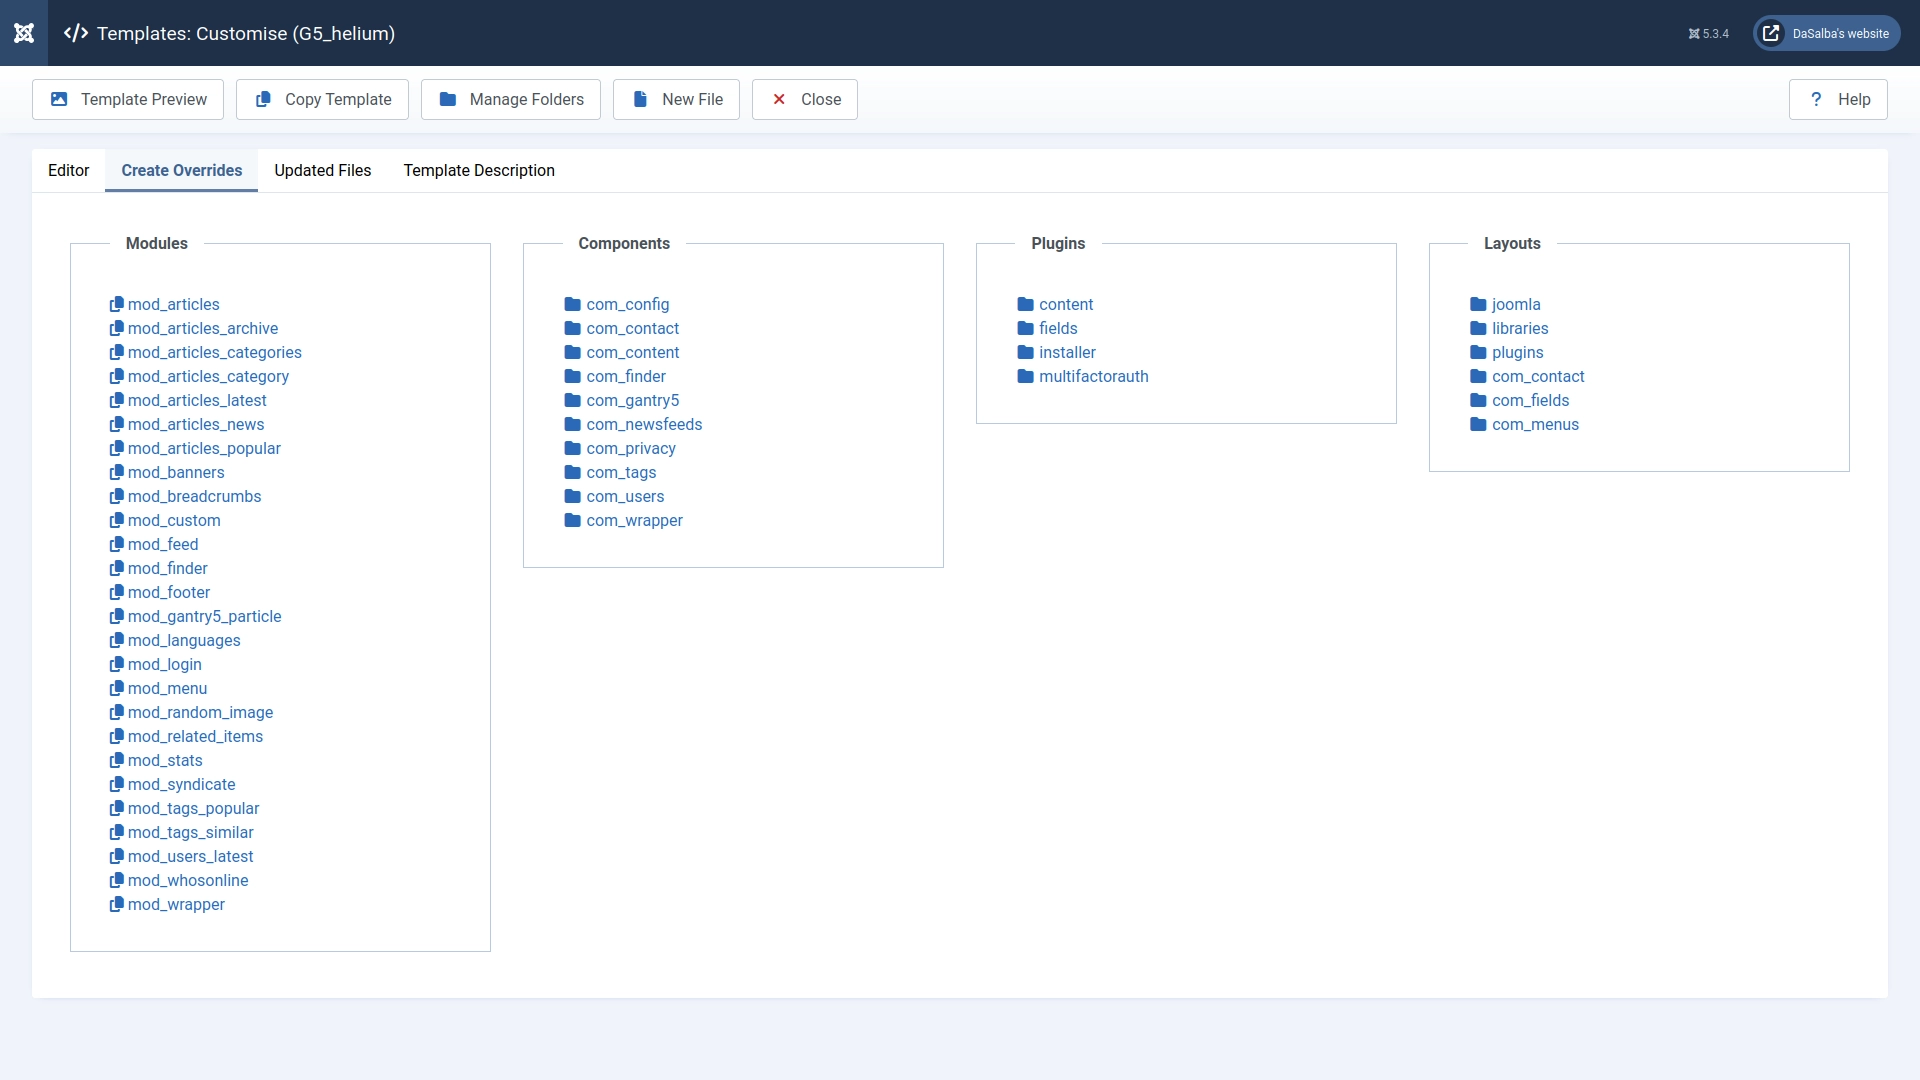Viewport: 1920px width, 1080px height.
Task: Click the folder icon beside com_contact
Action: coord(572,328)
